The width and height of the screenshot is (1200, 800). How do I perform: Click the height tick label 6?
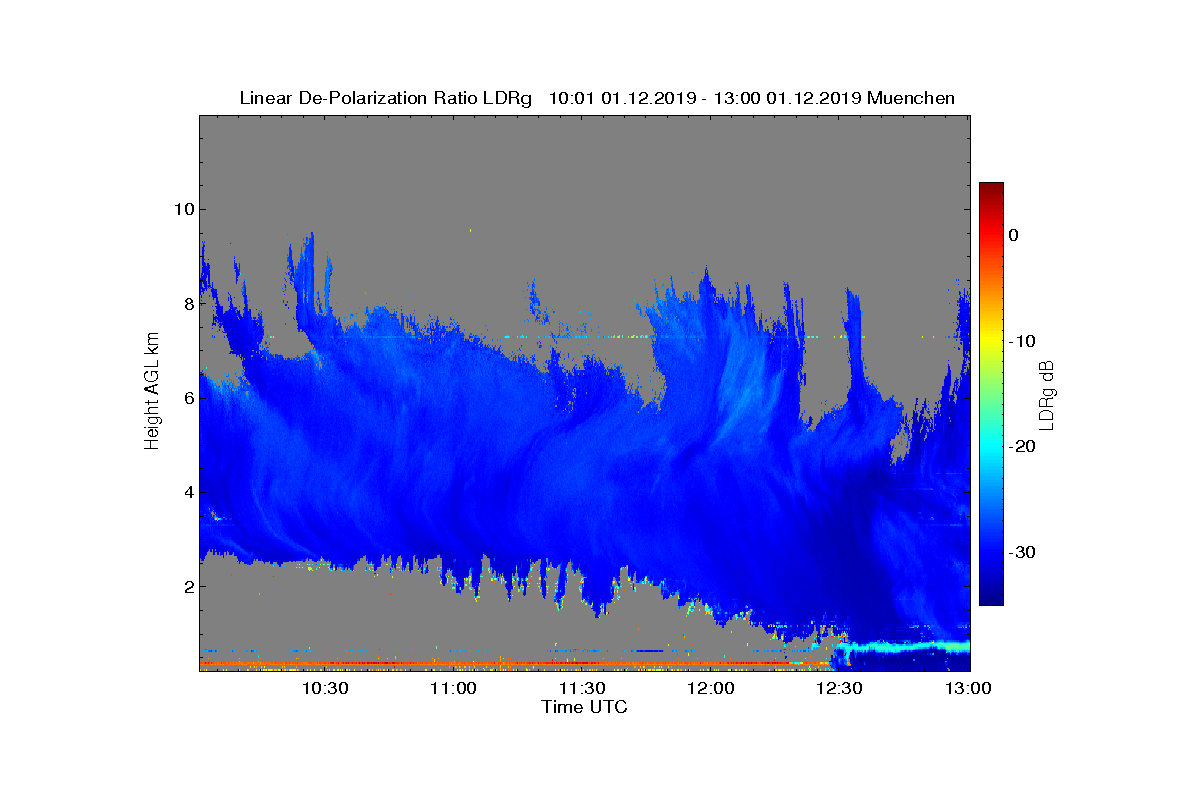tap(187, 398)
